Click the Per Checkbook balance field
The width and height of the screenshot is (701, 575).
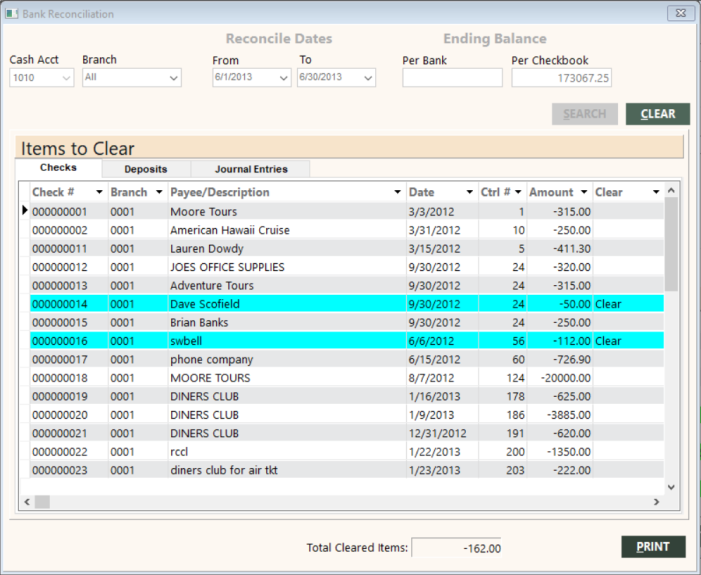(561, 78)
